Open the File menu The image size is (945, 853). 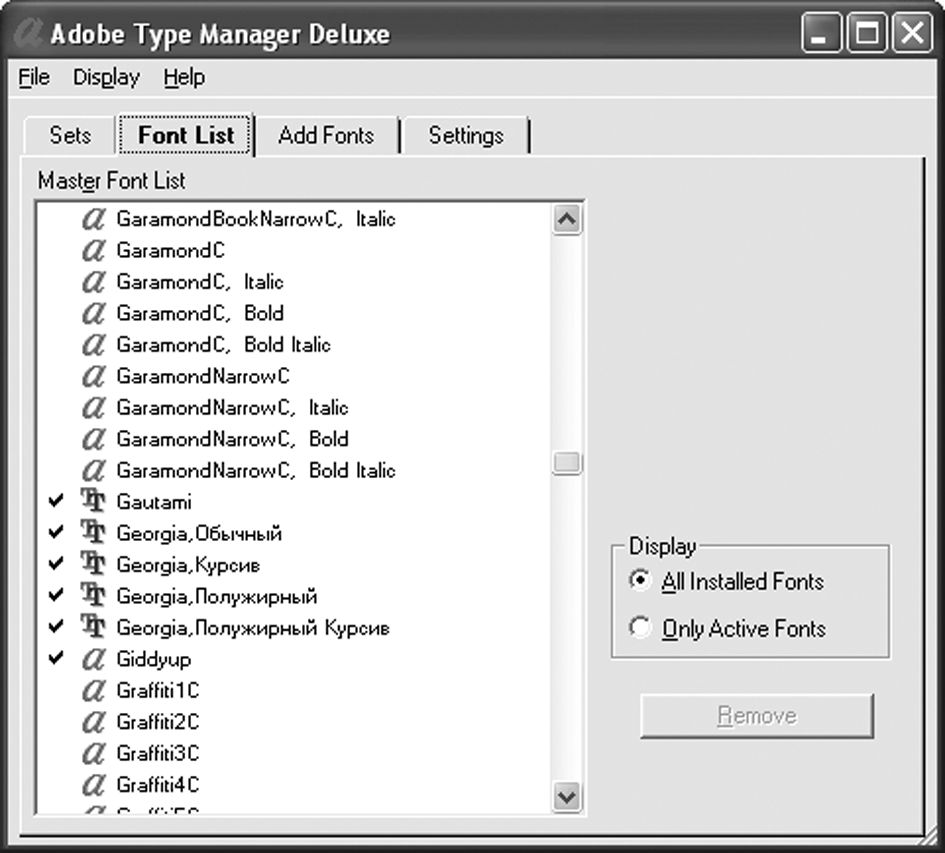[x=34, y=77]
